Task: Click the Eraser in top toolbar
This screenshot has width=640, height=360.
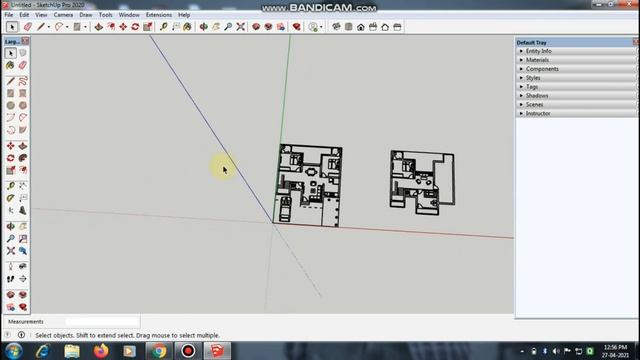Action: (x=28, y=27)
